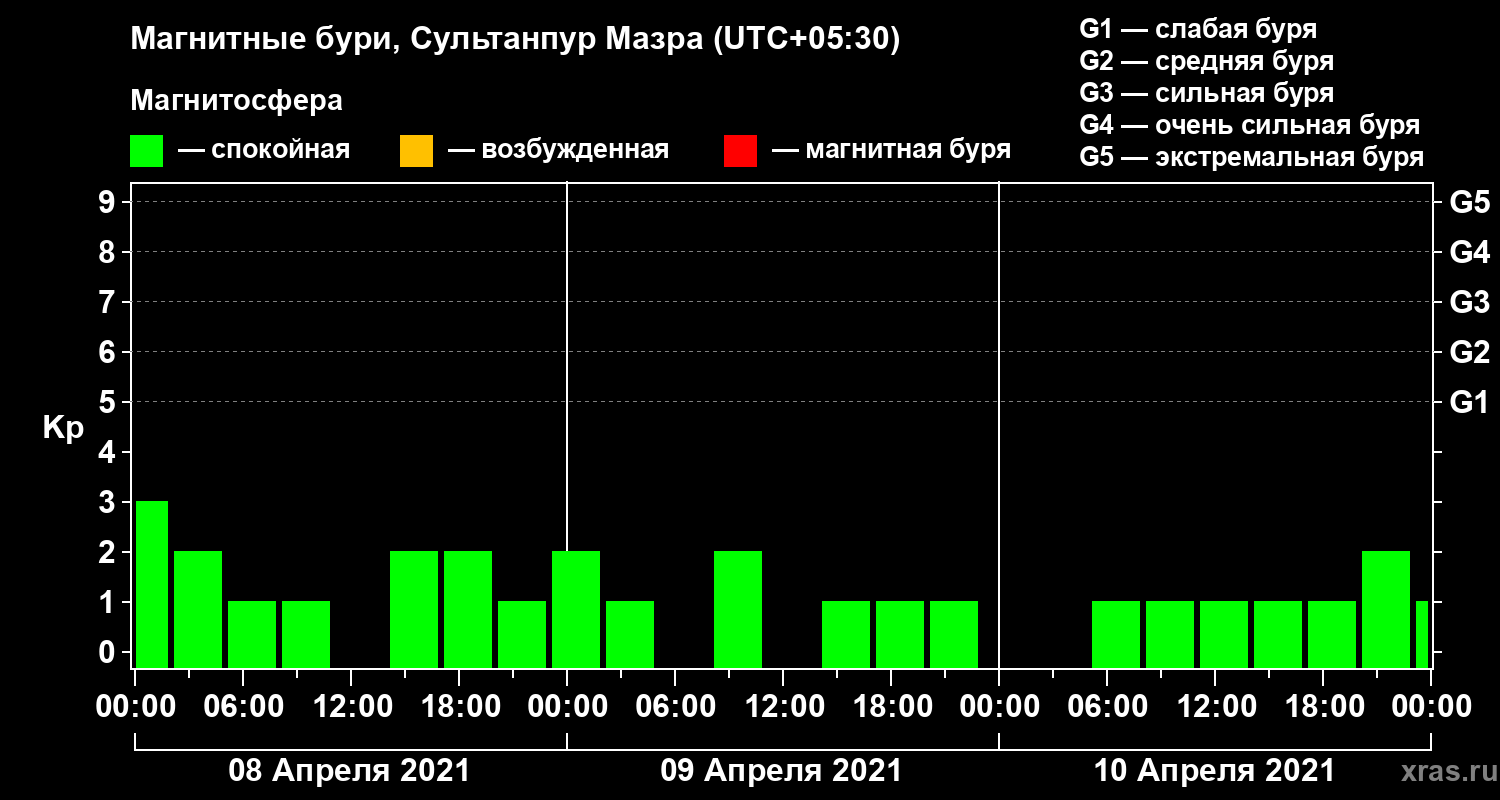The width and height of the screenshot is (1500, 800).
Task: Click the only Kp 3 bar on the chart
Action: pos(152,584)
